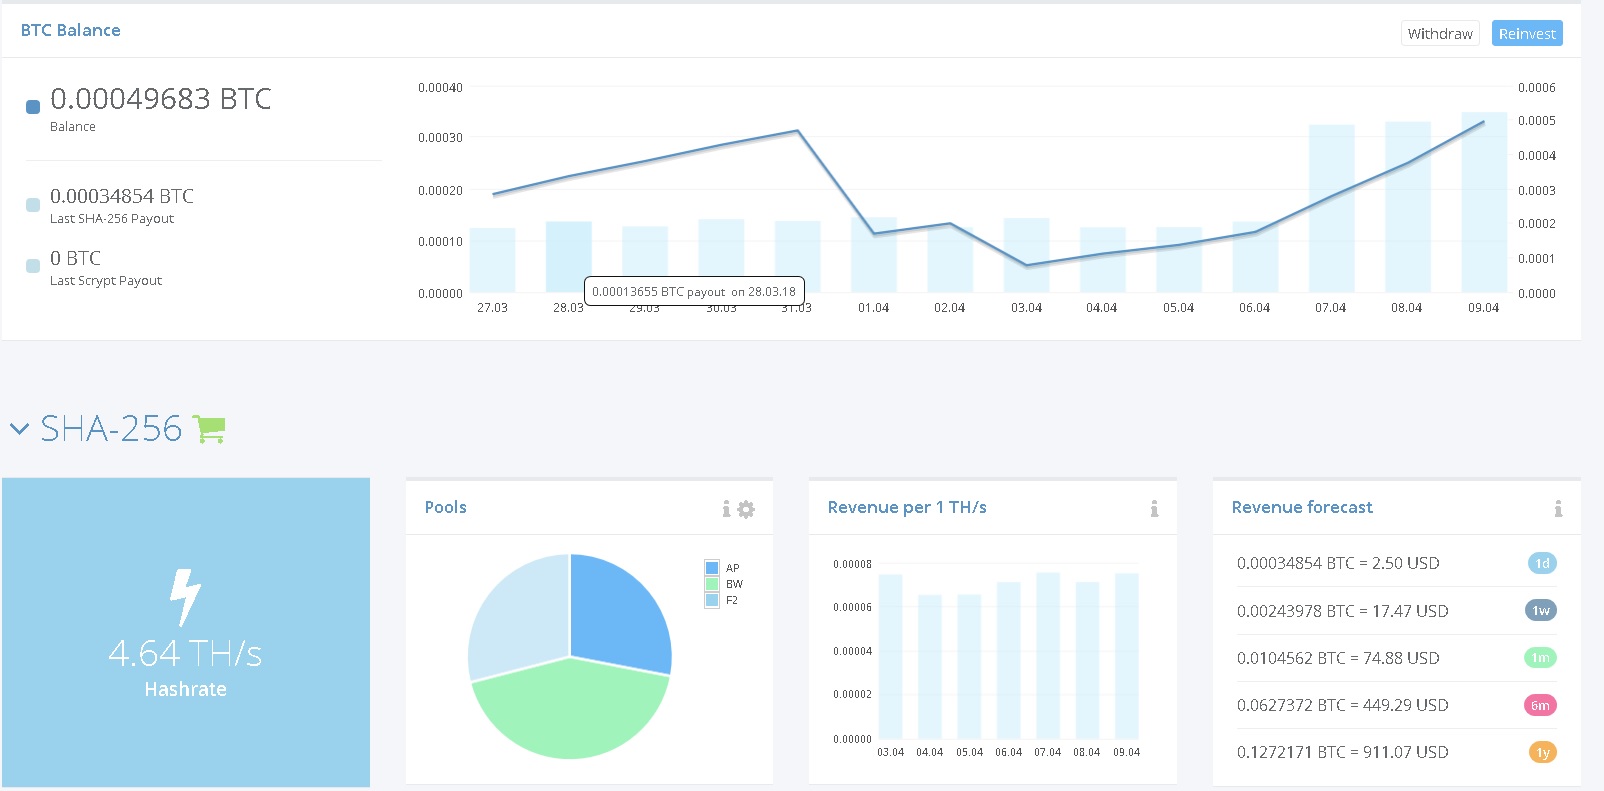
Task: Toggle the Balance series legend marker
Action: pos(33,106)
